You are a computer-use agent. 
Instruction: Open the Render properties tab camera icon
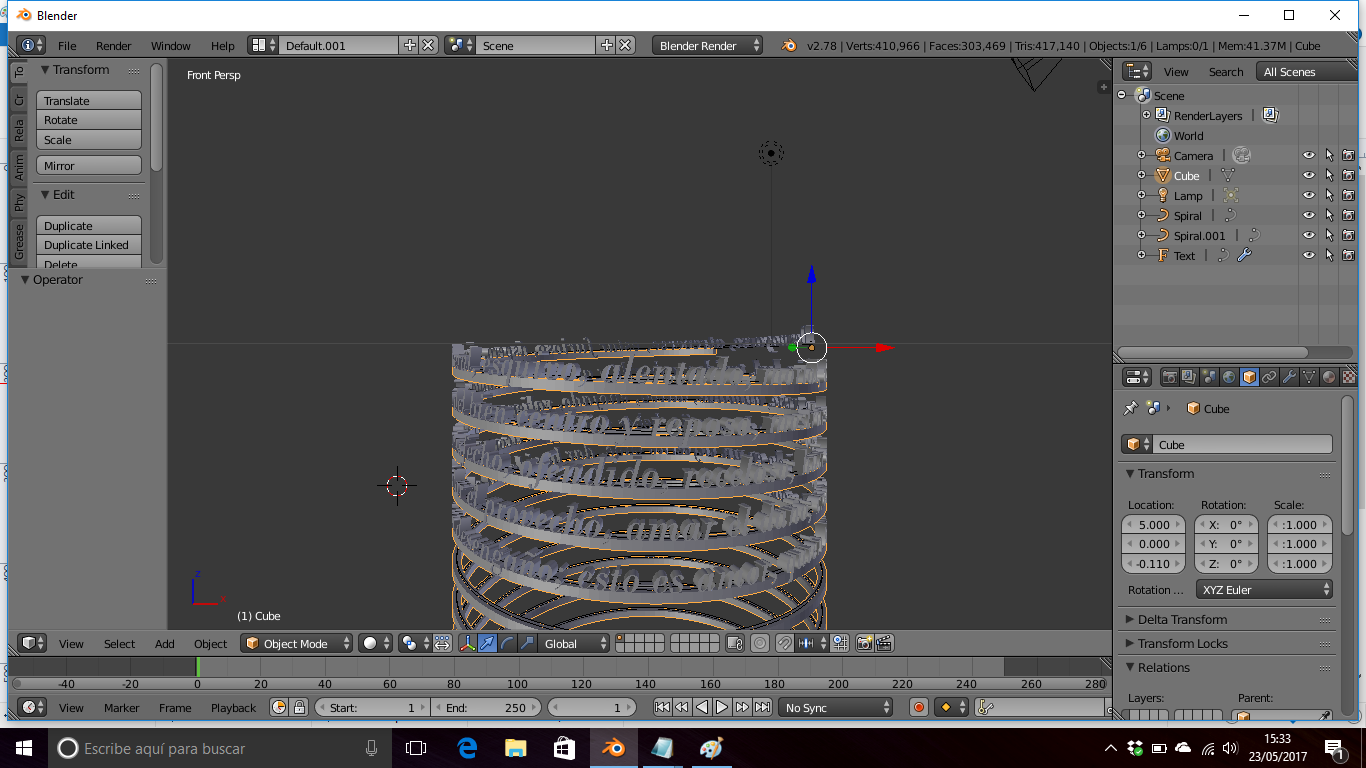click(1169, 377)
